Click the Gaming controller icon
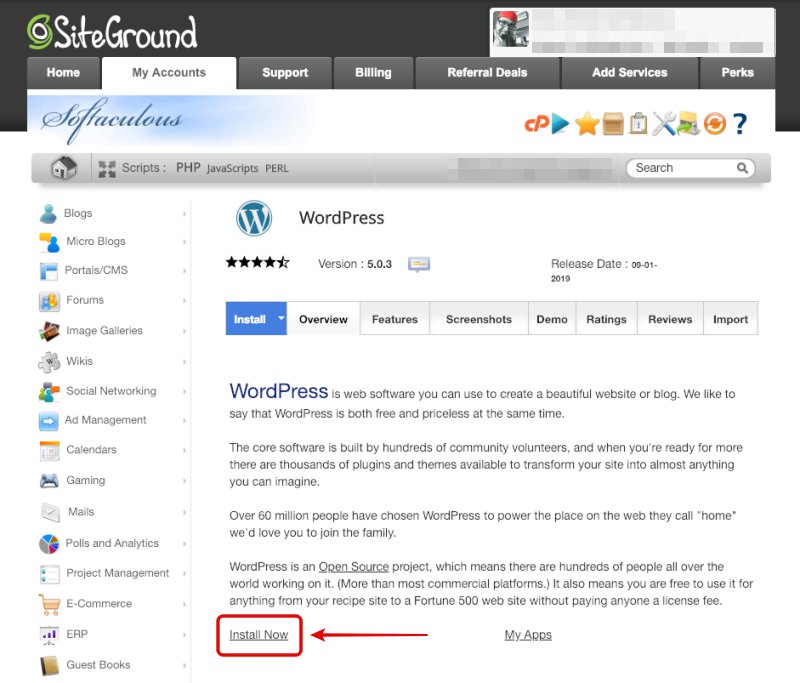The width and height of the screenshot is (800, 683). tap(49, 480)
